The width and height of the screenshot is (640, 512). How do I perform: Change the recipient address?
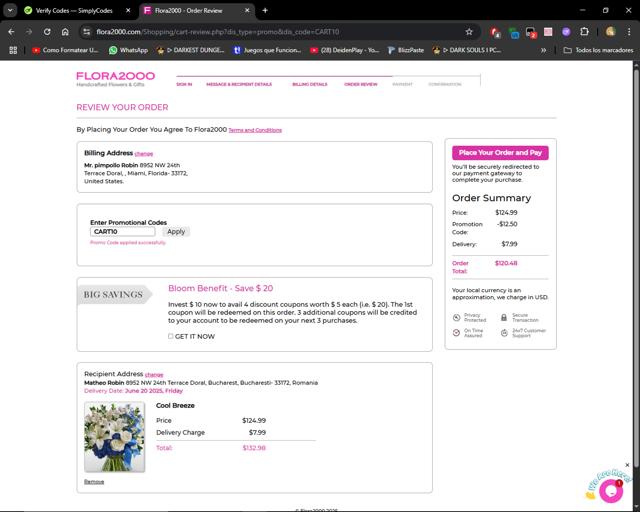(x=154, y=375)
